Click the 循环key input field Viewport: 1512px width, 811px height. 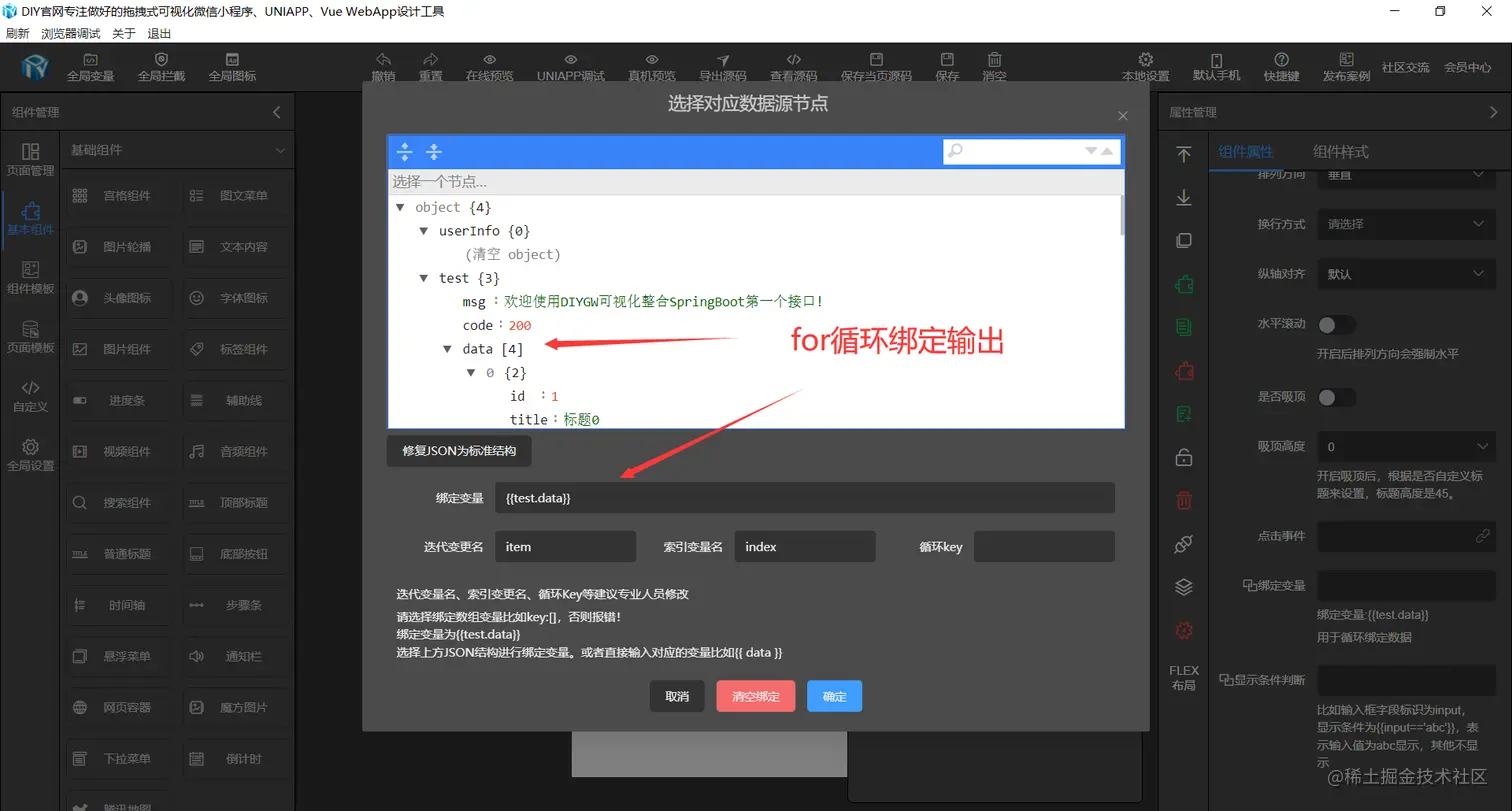1043,546
